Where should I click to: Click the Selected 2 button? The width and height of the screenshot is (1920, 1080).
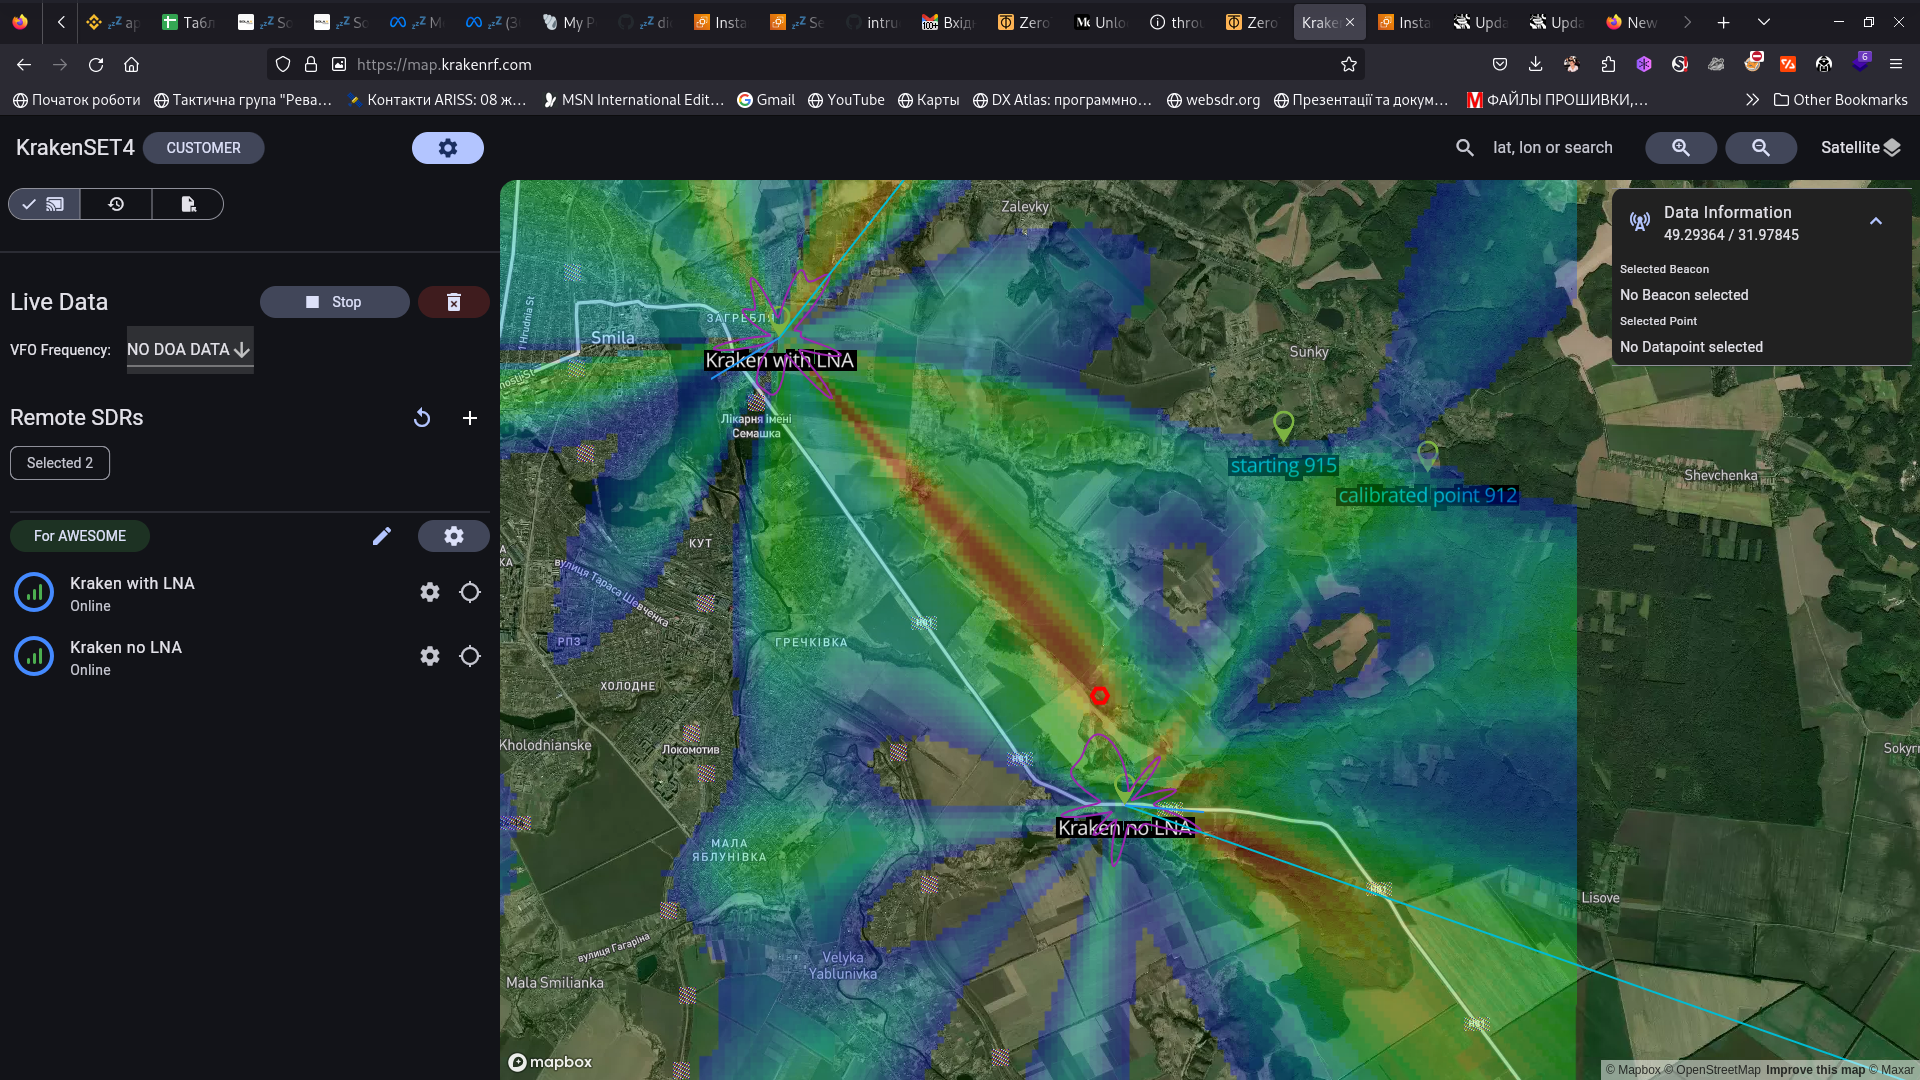tap(60, 463)
